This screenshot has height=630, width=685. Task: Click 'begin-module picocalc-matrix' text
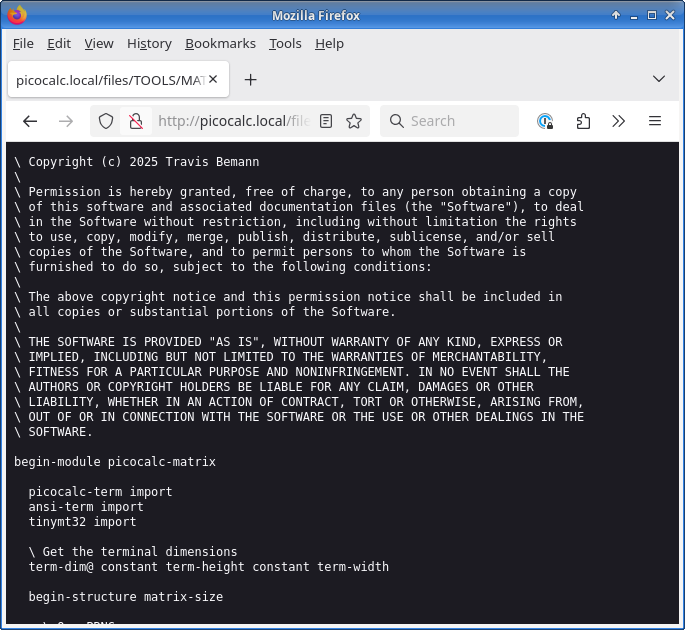(x=115, y=462)
